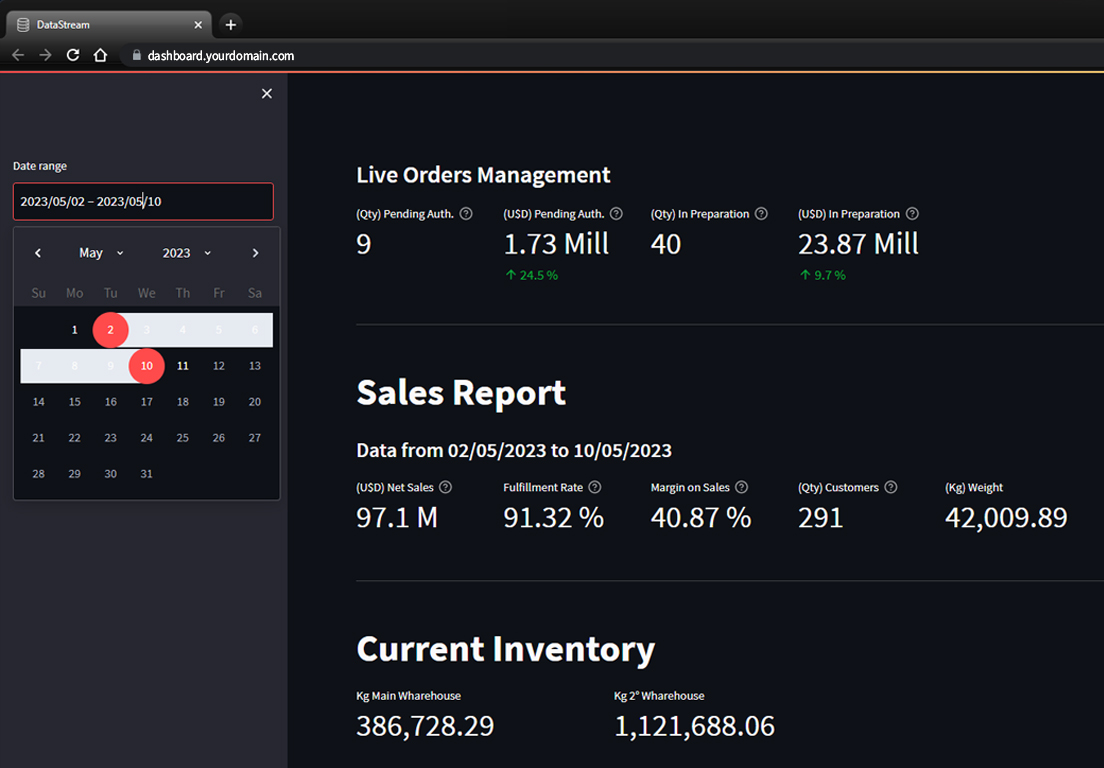Screen dimensions: 1104x768
Task: Select May 2 in the calendar
Action: [x=110, y=330]
